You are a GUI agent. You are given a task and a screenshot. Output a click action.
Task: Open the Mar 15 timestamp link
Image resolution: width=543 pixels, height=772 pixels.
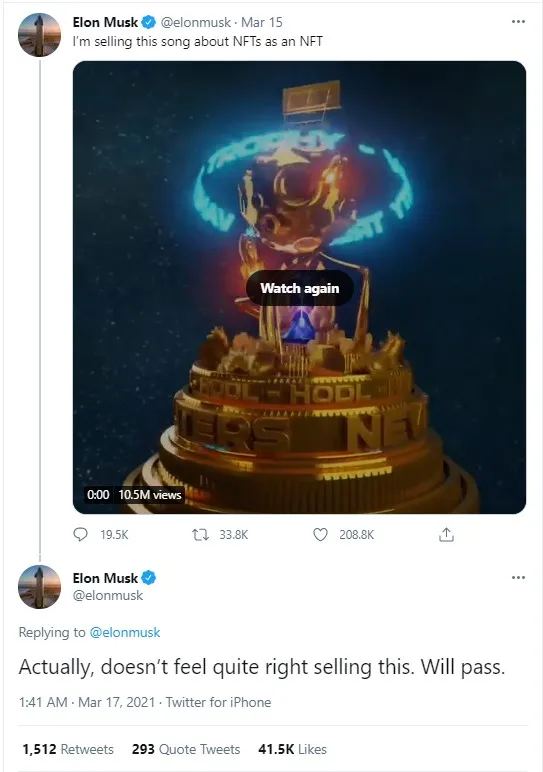tap(261, 22)
